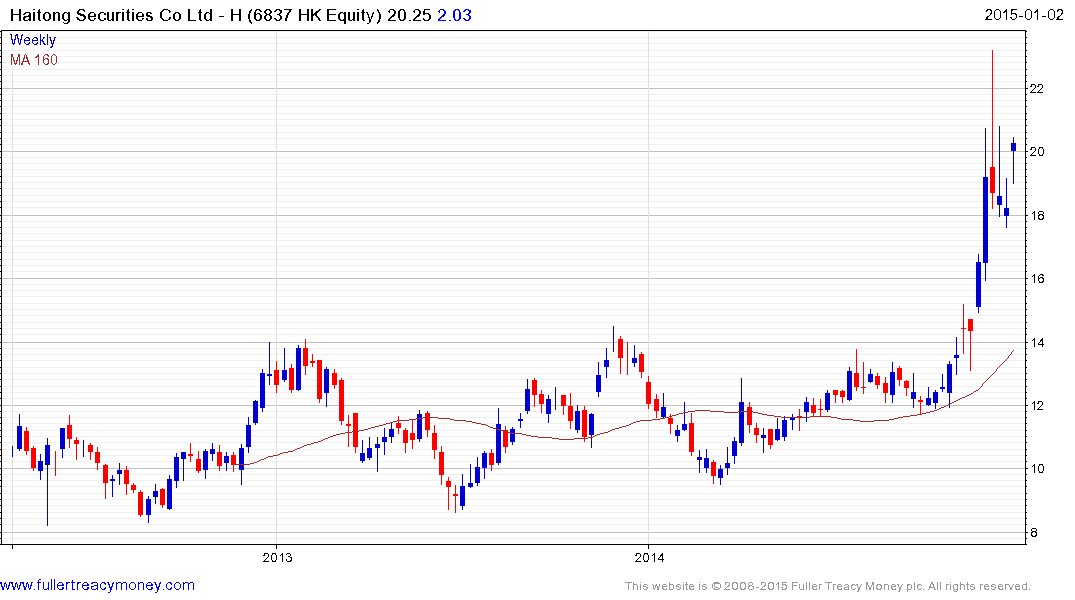Click the 14 price axis label
Image resolution: width=1075 pixels, height=600 pixels.
(x=1037, y=342)
